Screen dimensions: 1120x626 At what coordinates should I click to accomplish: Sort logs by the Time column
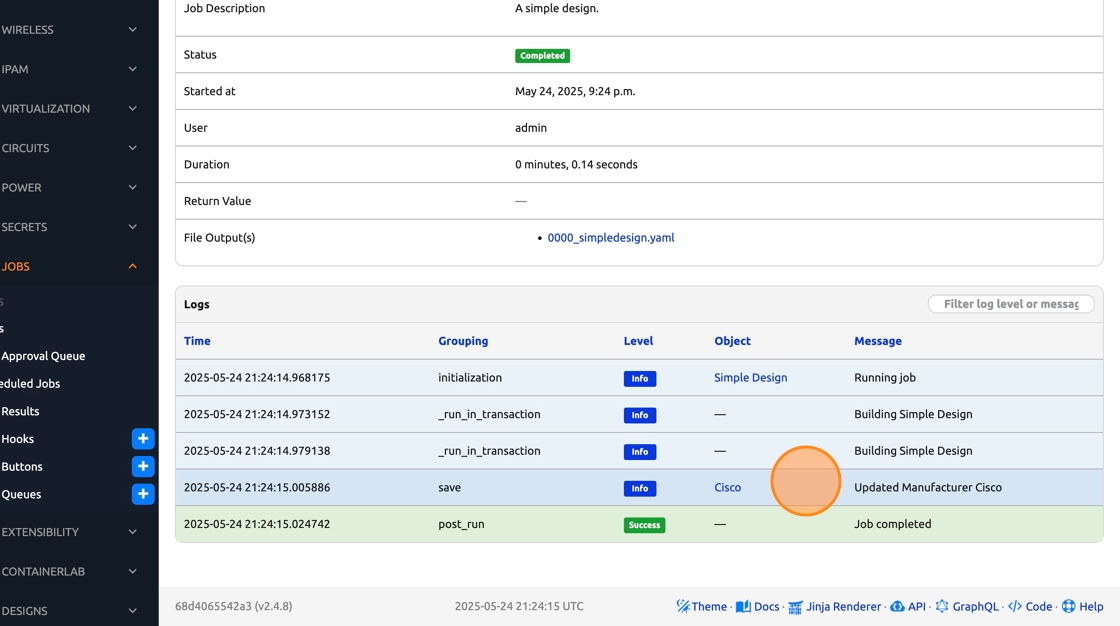pos(197,341)
